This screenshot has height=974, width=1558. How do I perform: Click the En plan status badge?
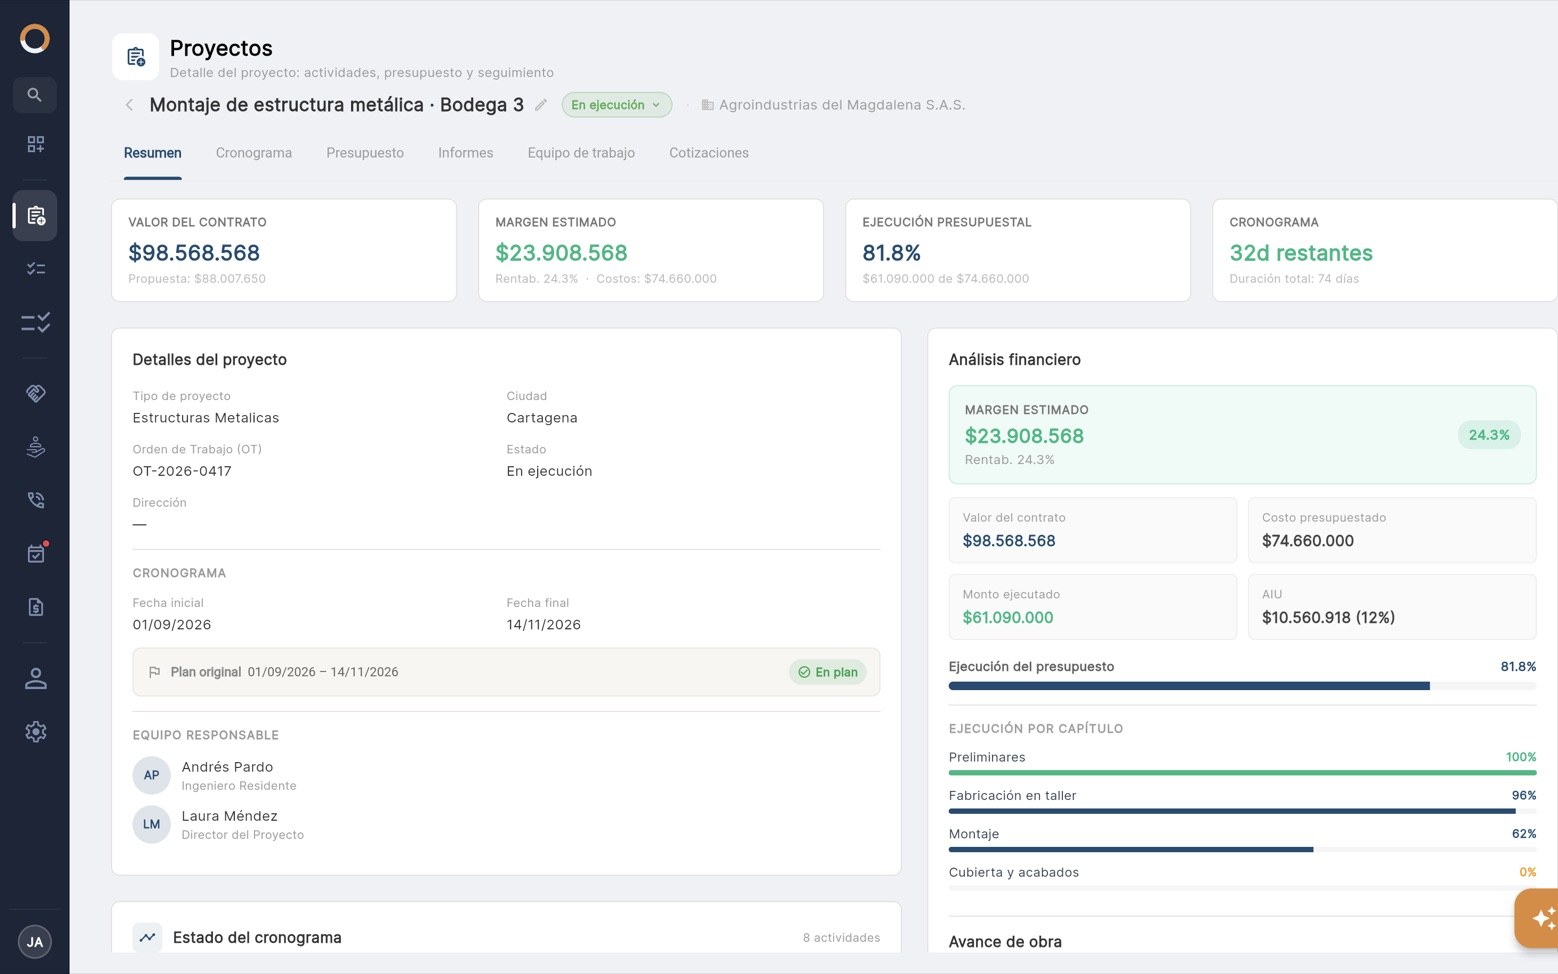(x=828, y=672)
